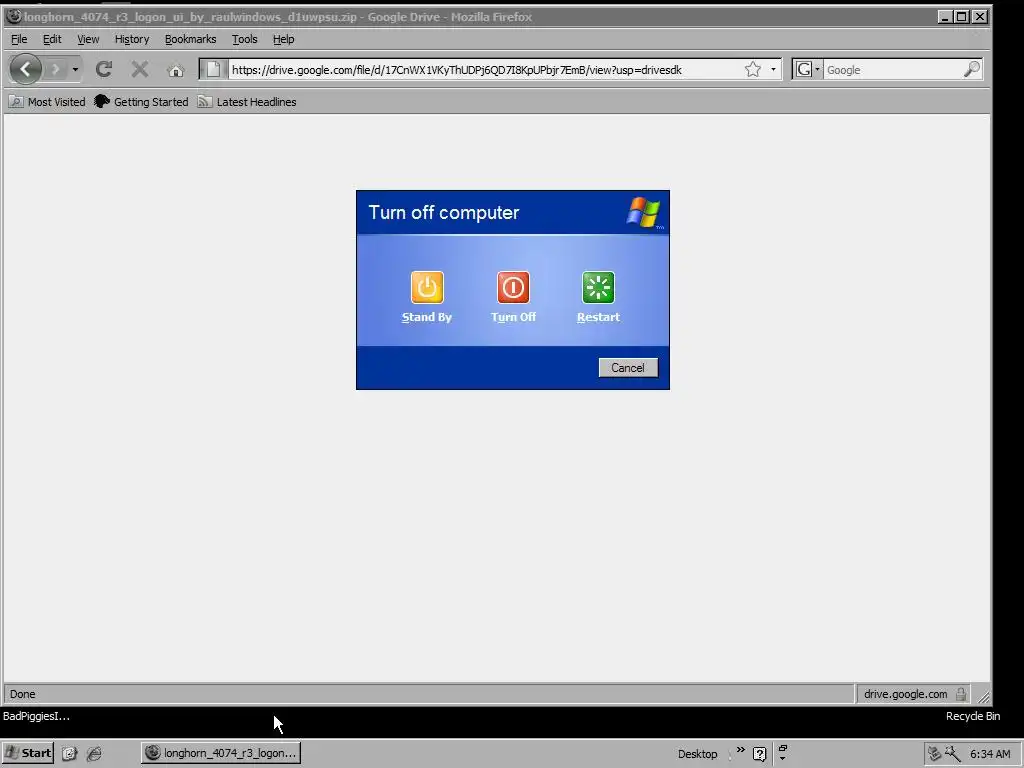Reload the page with the refresh icon
The width and height of the screenshot is (1024, 768).
pyautogui.click(x=104, y=69)
